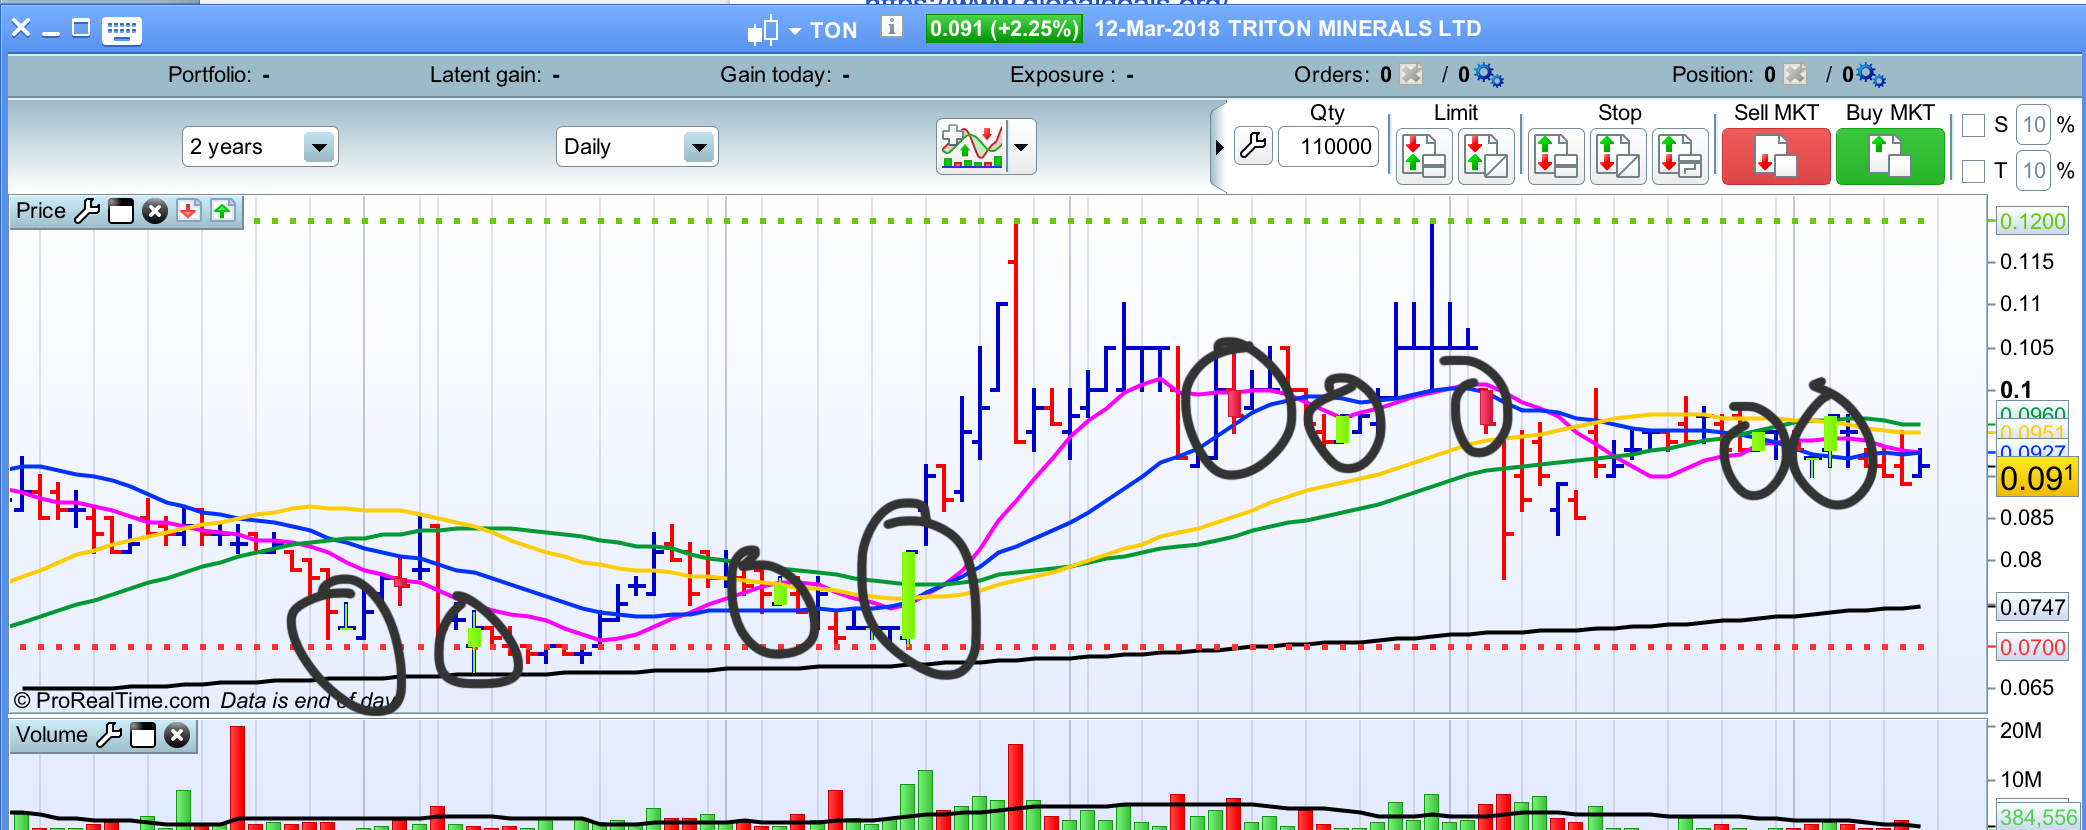Viewport: 2086px width, 830px height.
Task: Open trading settings wrench beside Qty
Action: coord(1253,147)
